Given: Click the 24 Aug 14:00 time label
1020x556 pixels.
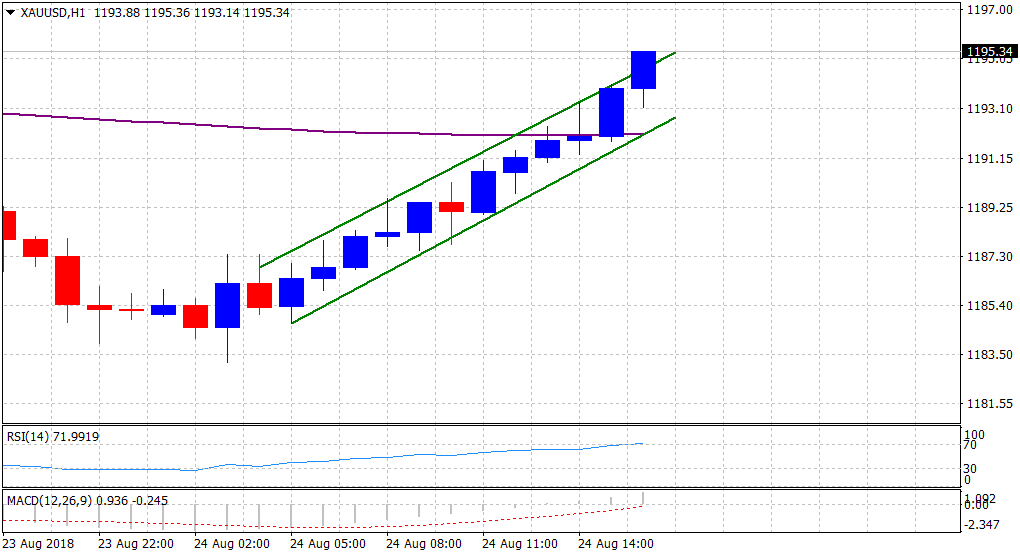Looking at the screenshot, I should [617, 544].
